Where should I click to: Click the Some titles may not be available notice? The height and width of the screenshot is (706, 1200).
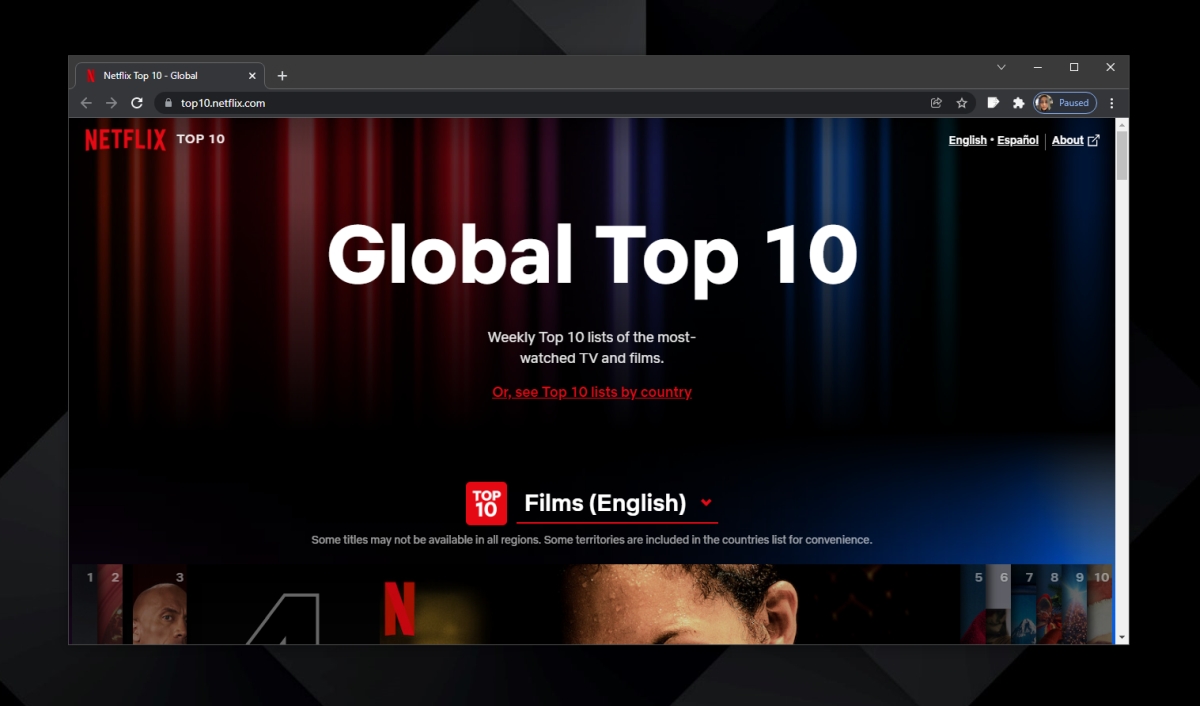click(x=592, y=540)
